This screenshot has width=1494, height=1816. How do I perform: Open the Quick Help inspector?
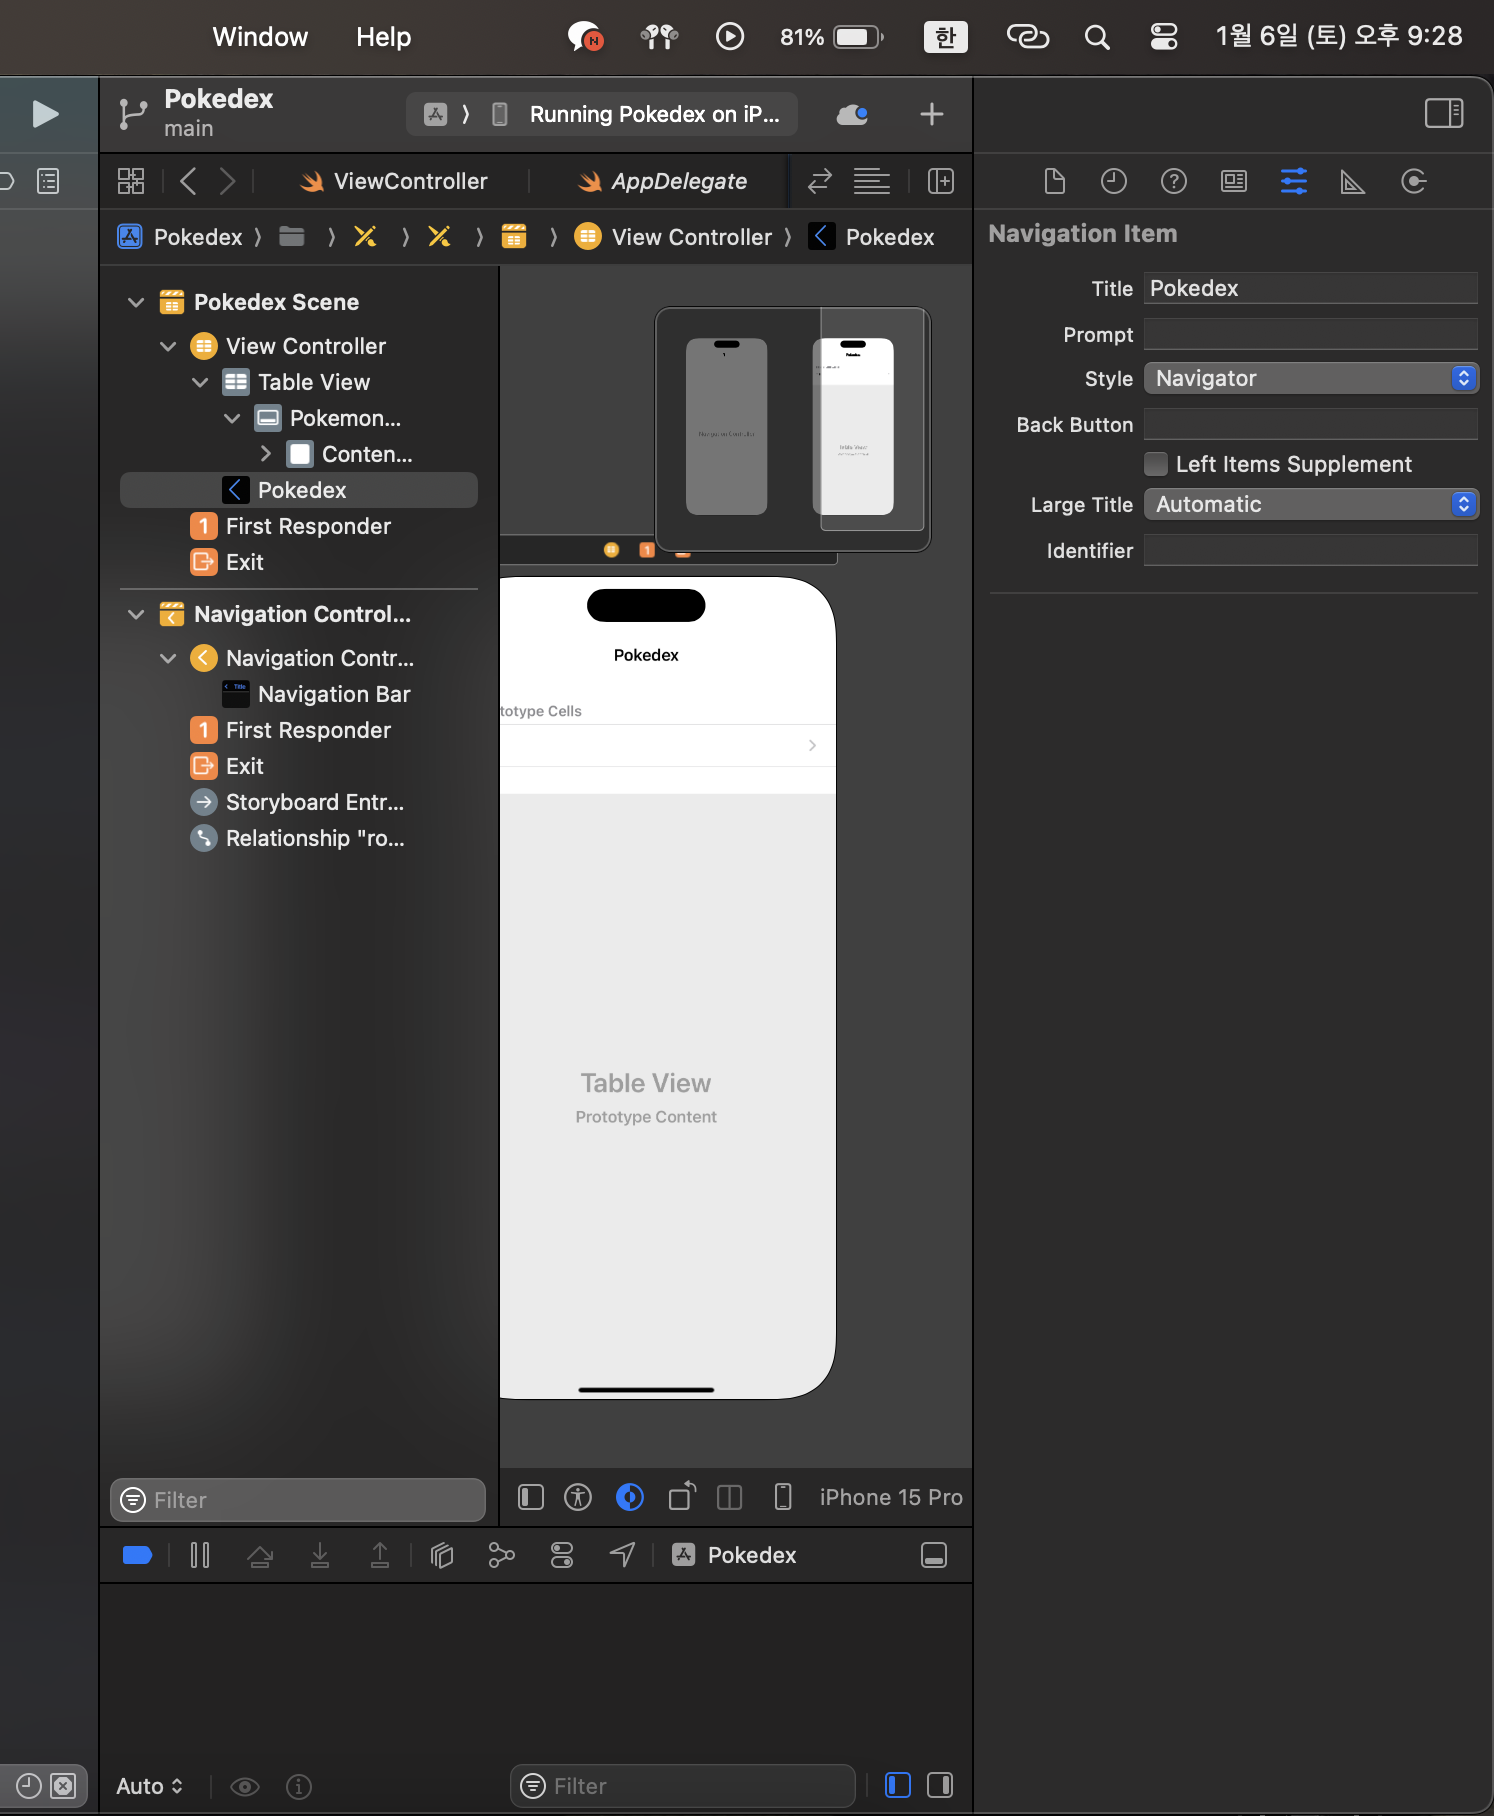click(x=1174, y=181)
